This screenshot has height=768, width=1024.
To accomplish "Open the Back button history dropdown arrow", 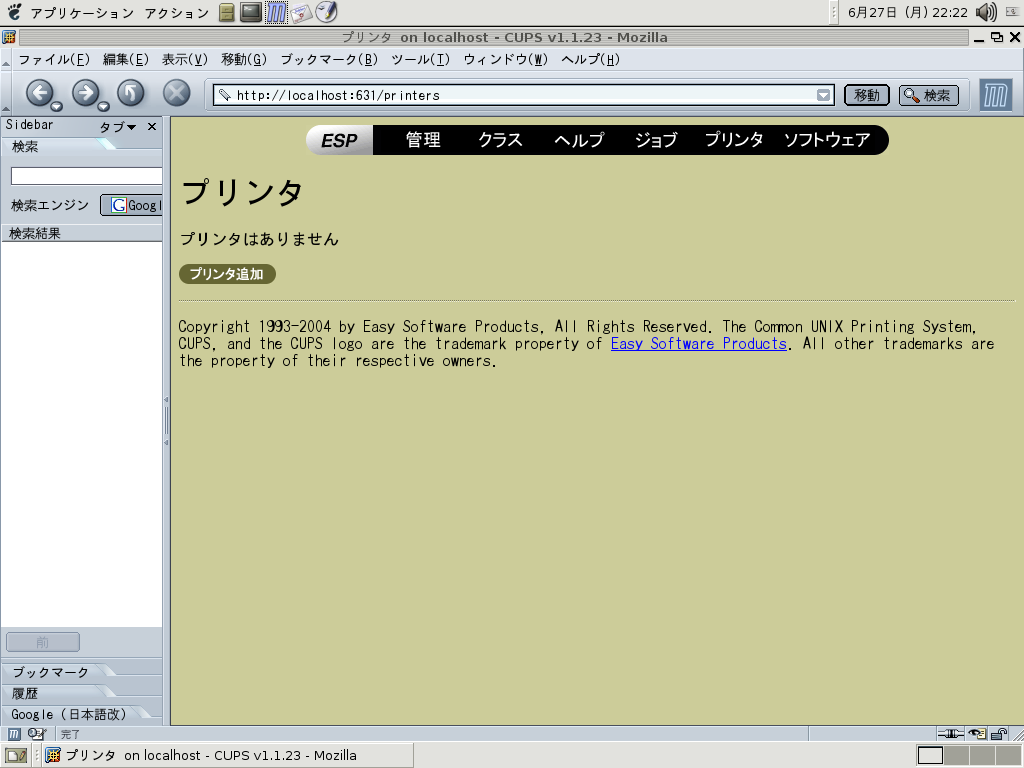I will tap(57, 106).
